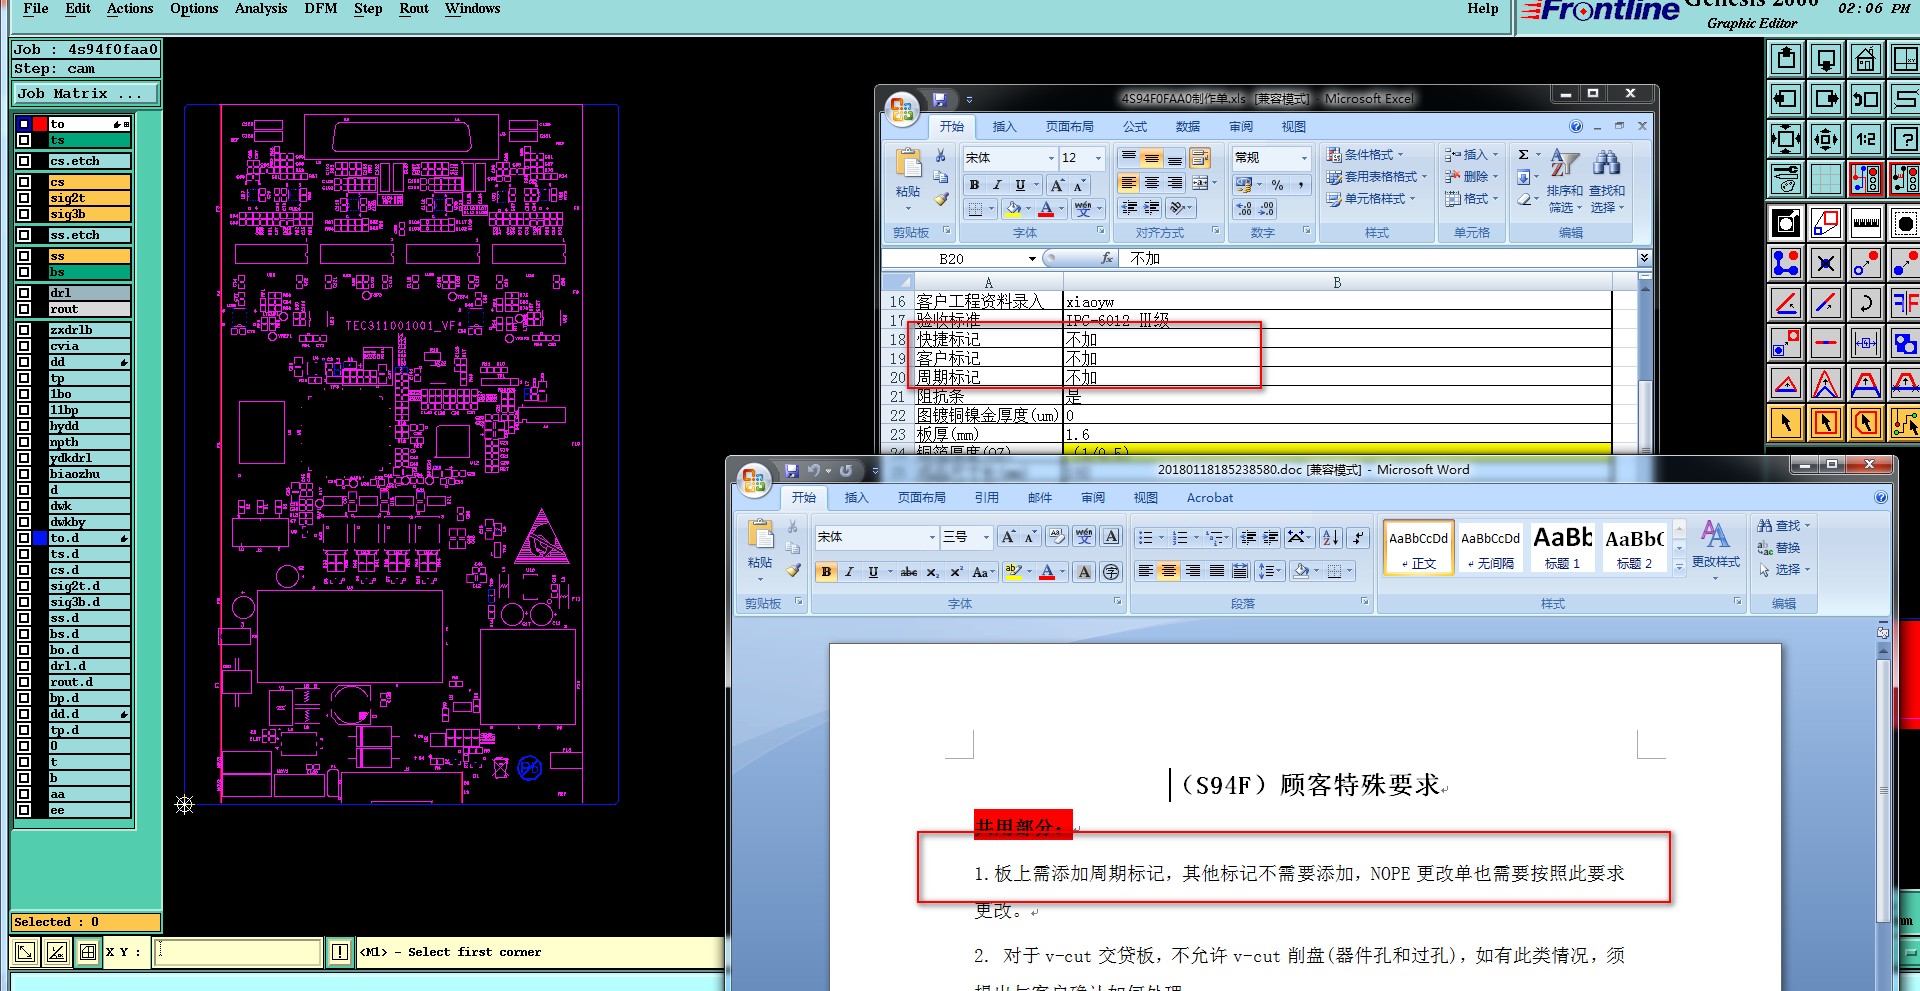Click Excel merge and center icon
Viewport: 1920px width, 991px height.
click(1201, 183)
